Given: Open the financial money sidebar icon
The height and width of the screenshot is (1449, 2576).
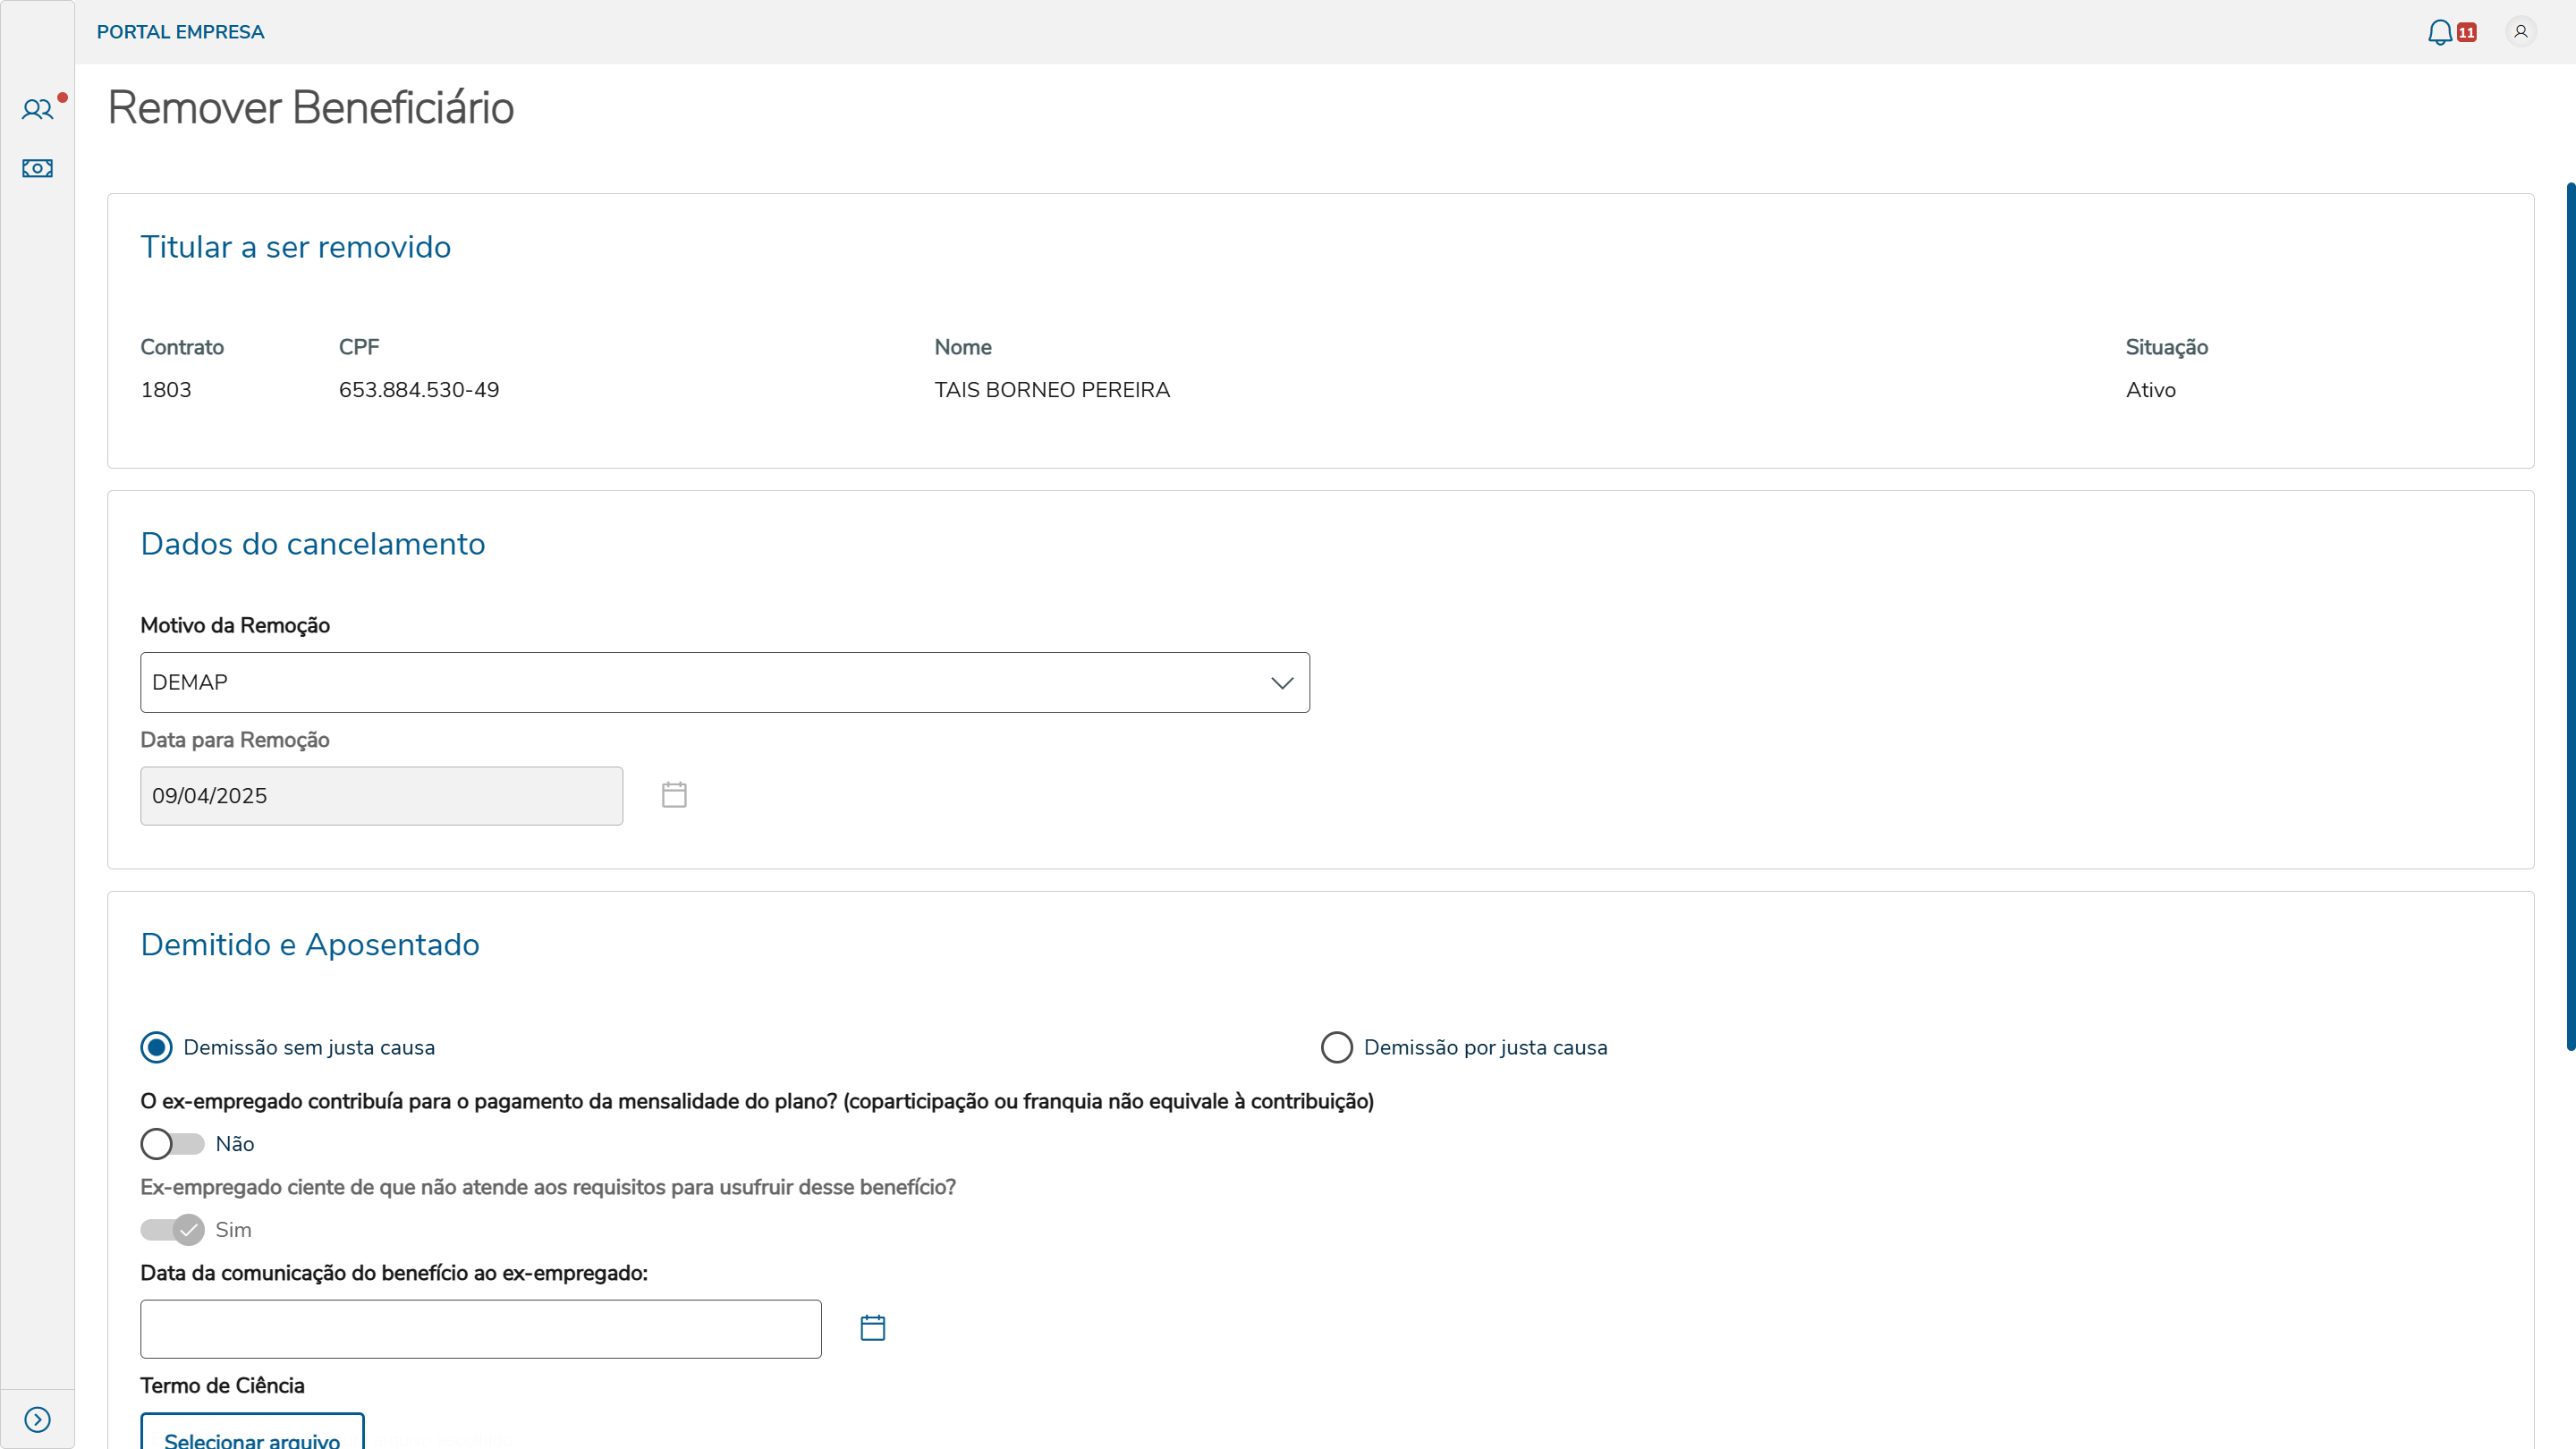Looking at the screenshot, I should click(37, 168).
